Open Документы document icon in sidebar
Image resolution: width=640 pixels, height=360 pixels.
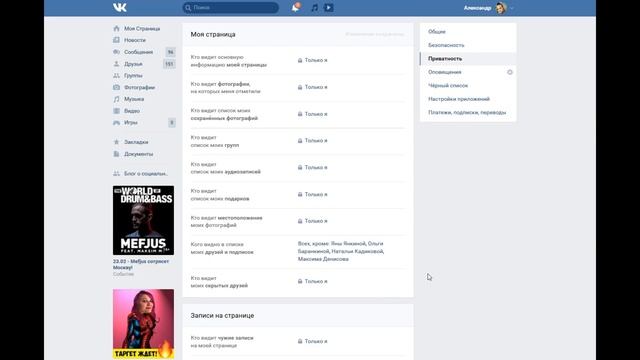pyautogui.click(x=116, y=154)
